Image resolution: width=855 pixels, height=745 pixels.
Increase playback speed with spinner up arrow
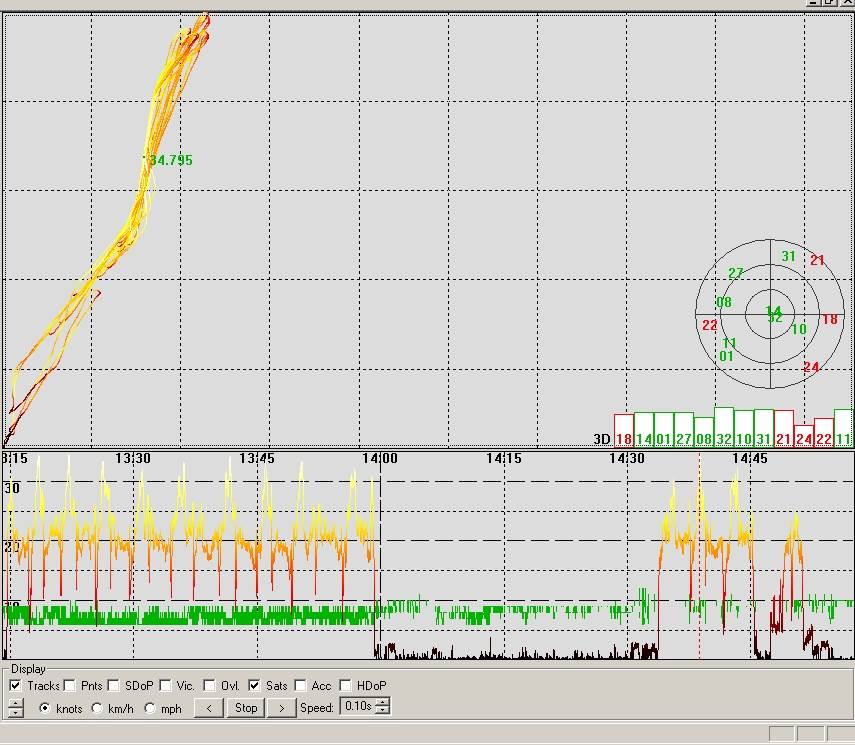pos(383,703)
